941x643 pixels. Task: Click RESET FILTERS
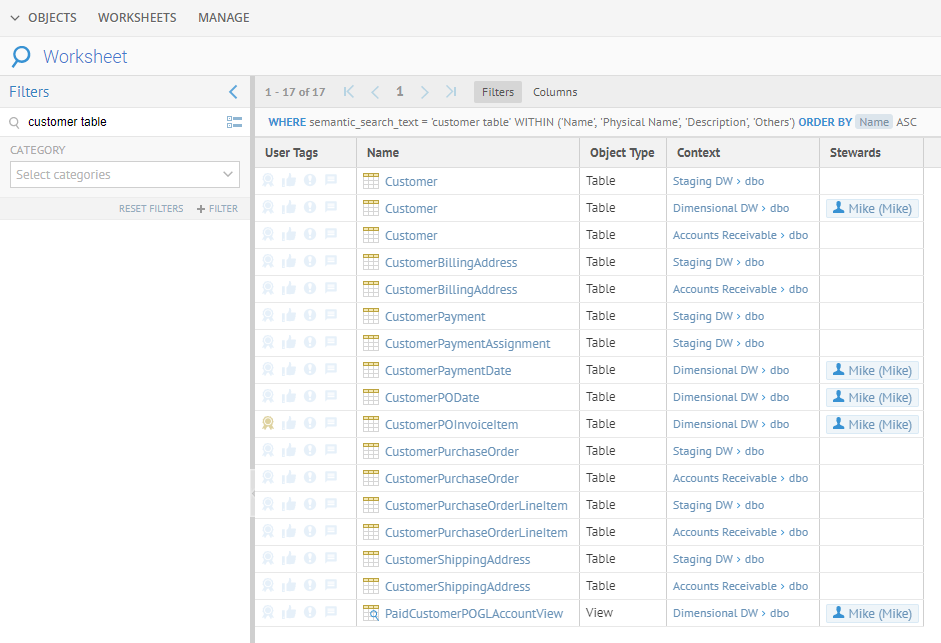[x=151, y=209]
